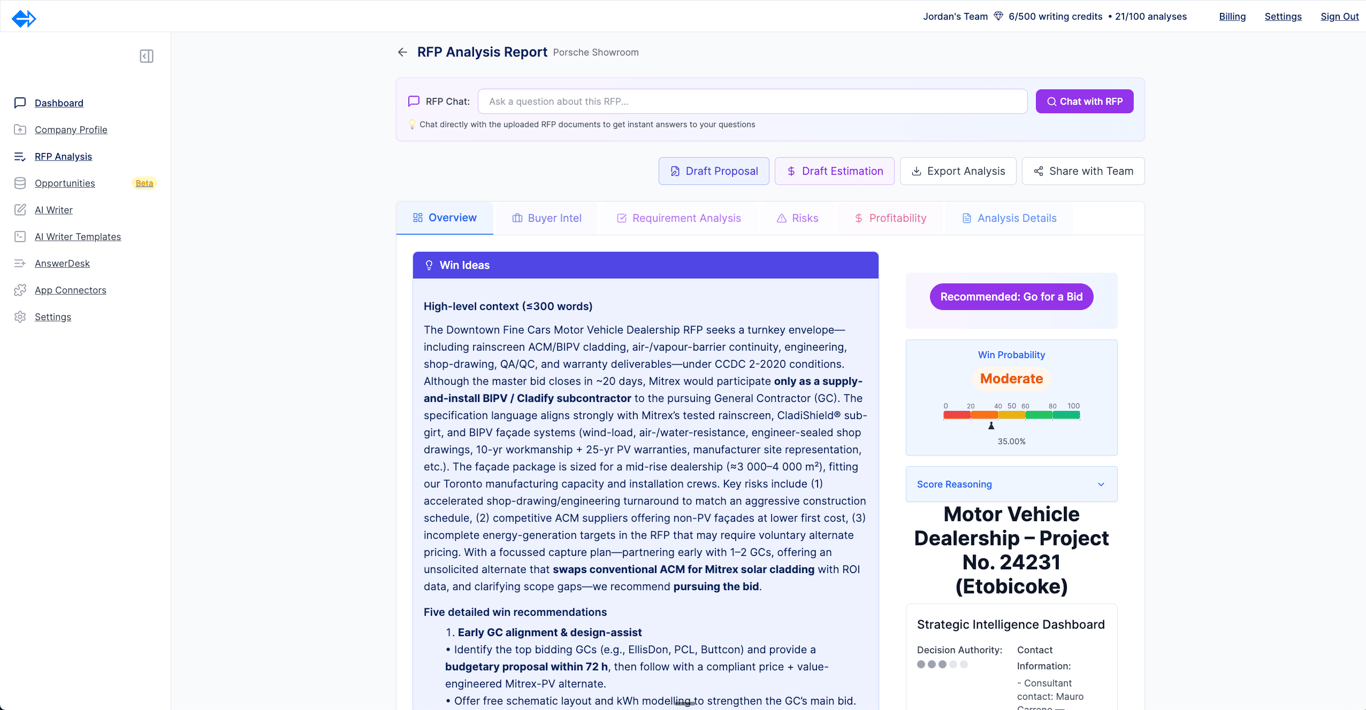1366x710 pixels.
Task: Click the Decision Authority dots rating
Action: (942, 664)
